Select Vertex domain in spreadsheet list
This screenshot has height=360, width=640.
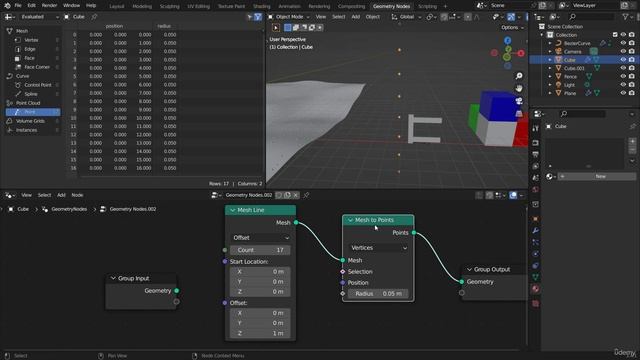[x=31, y=40]
